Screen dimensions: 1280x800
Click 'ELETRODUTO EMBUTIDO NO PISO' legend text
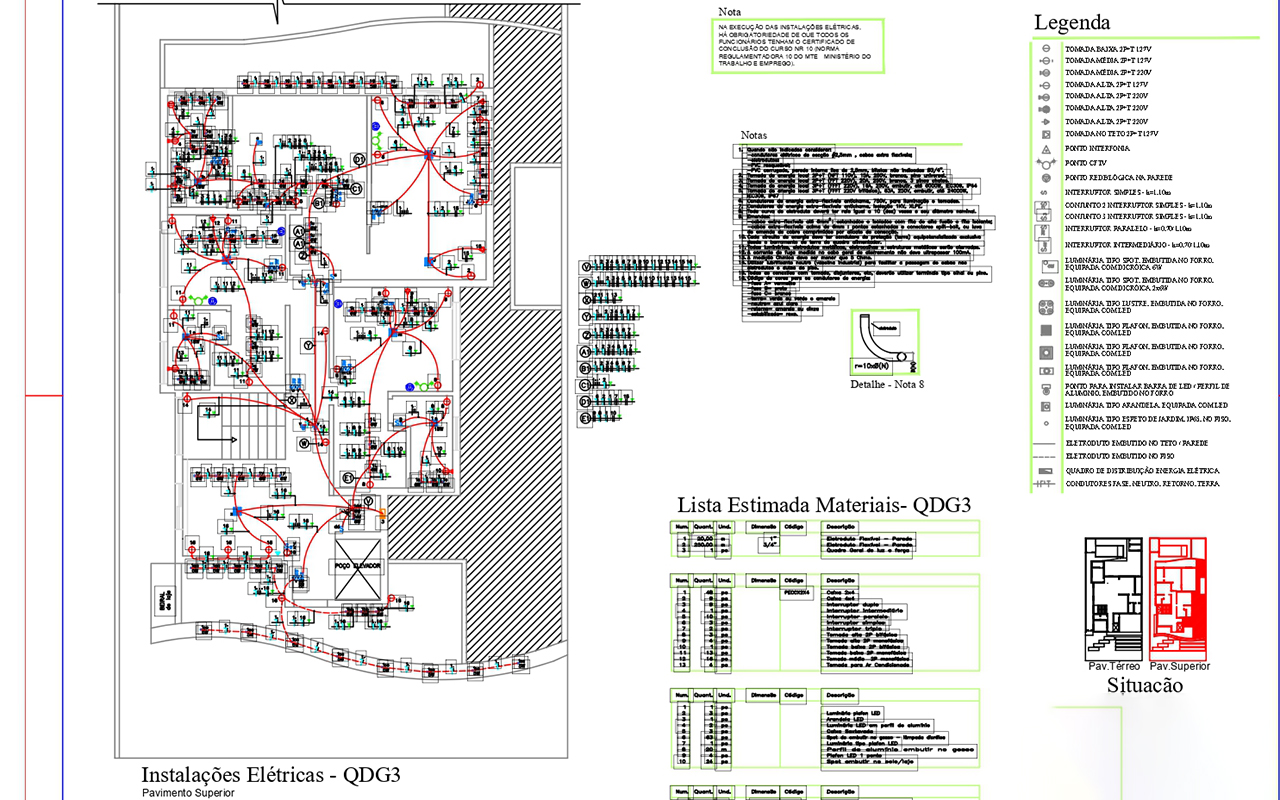pyautogui.click(x=1120, y=456)
